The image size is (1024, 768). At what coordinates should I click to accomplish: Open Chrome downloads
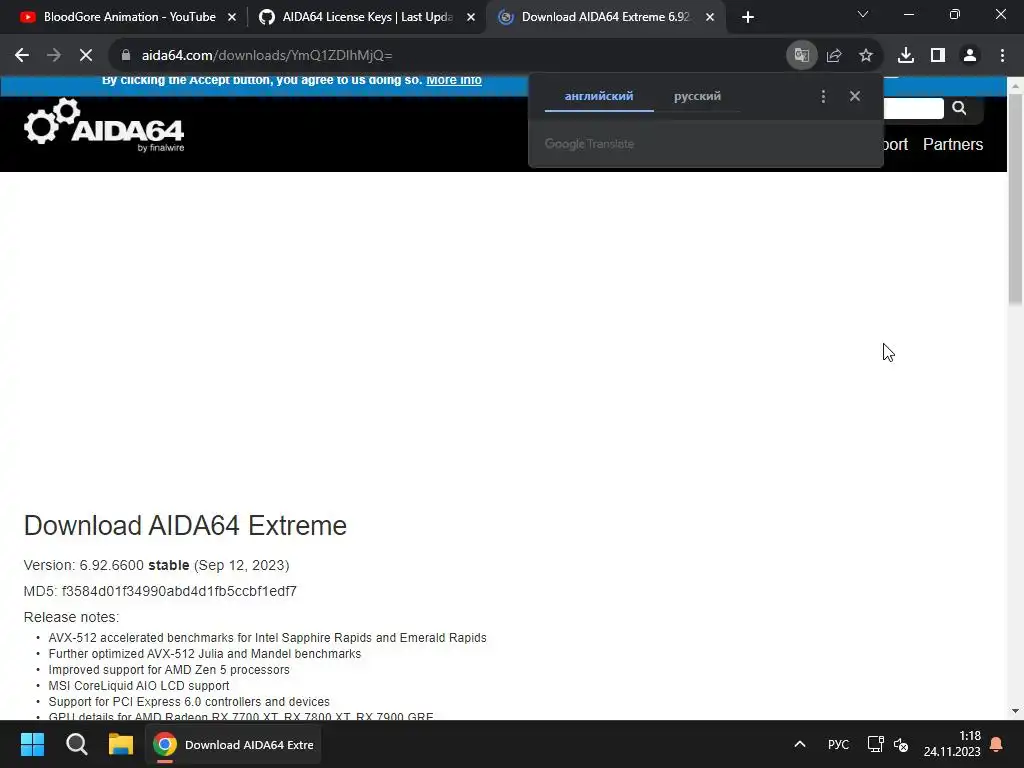tap(906, 56)
